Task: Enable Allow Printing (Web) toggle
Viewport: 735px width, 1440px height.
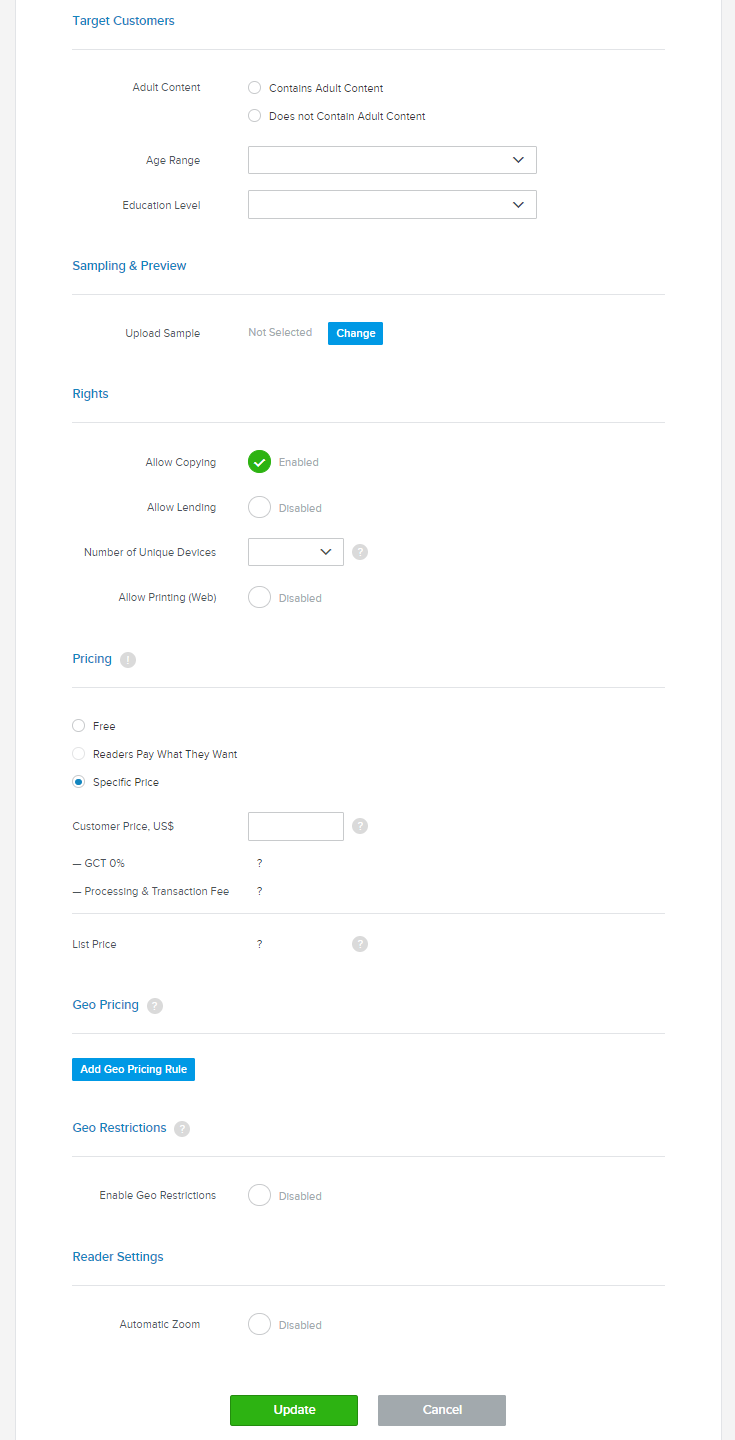Action: (x=260, y=597)
